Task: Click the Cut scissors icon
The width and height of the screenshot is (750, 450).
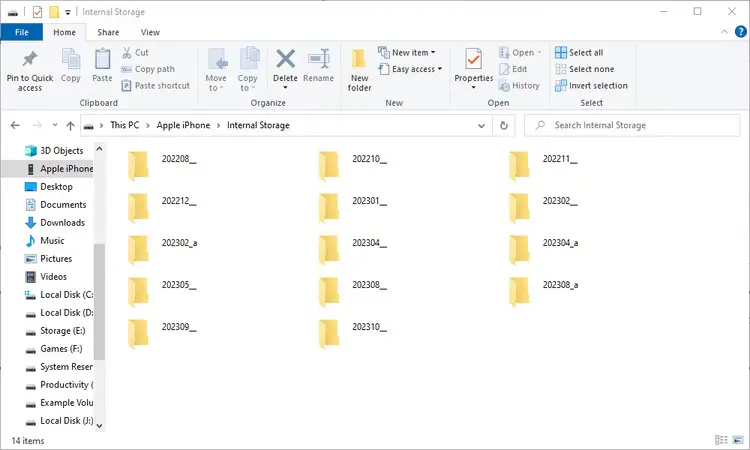Action: click(127, 52)
